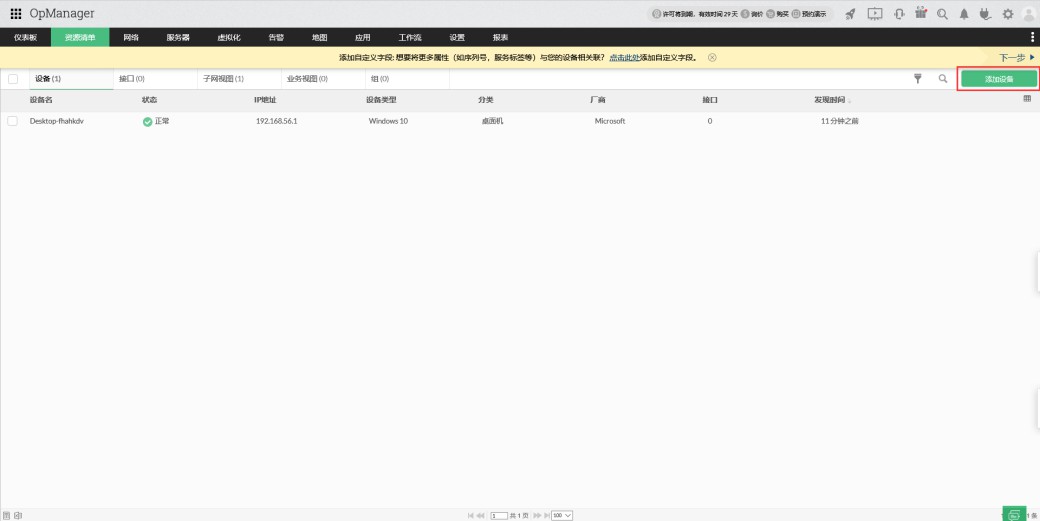Open the 报表 reports menu
1040x521 pixels.
[x=500, y=37]
